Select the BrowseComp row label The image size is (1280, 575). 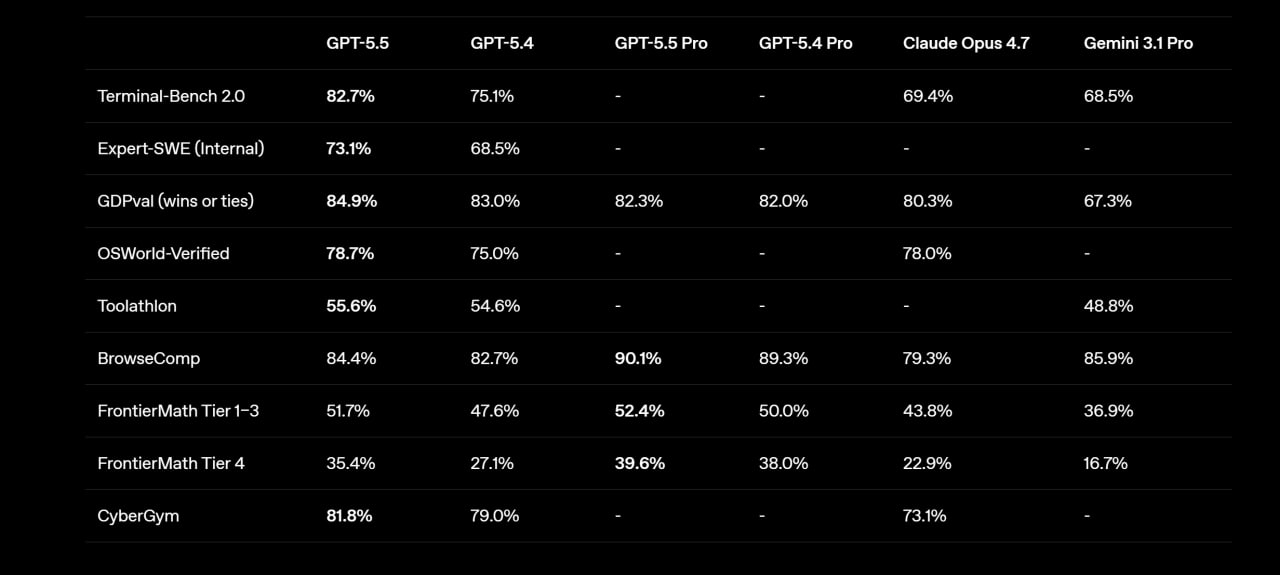(x=142, y=358)
